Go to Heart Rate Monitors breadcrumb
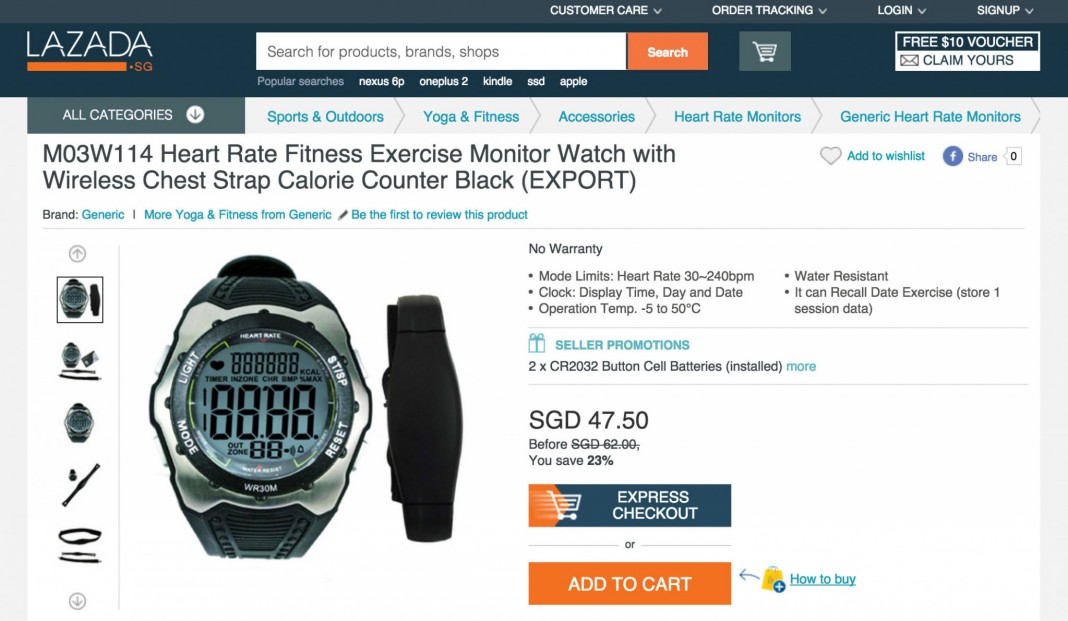This screenshot has width=1068, height=621. point(737,116)
